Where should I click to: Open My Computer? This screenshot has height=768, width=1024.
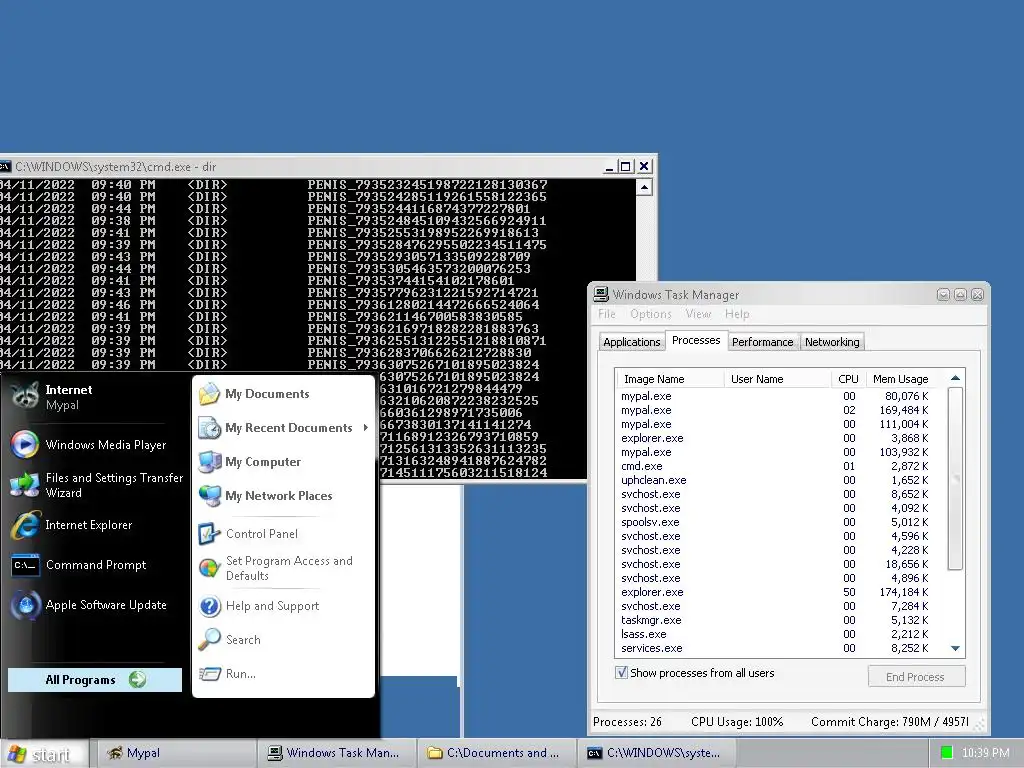tap(249, 462)
